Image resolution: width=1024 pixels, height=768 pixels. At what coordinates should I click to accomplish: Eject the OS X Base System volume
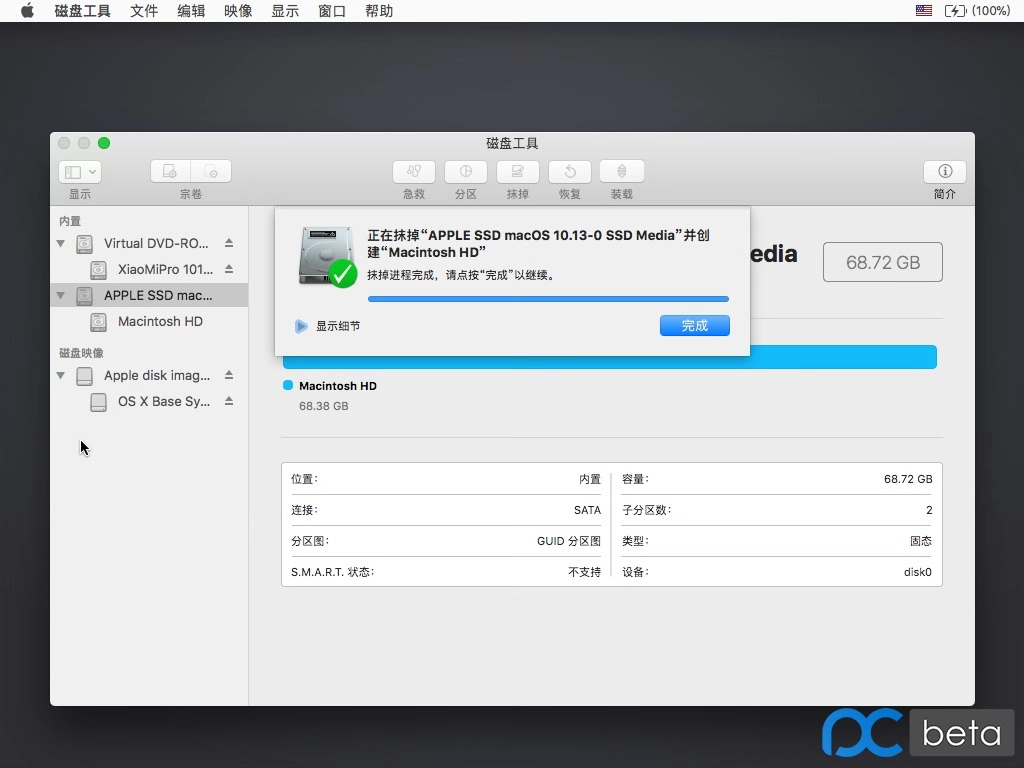coord(229,402)
